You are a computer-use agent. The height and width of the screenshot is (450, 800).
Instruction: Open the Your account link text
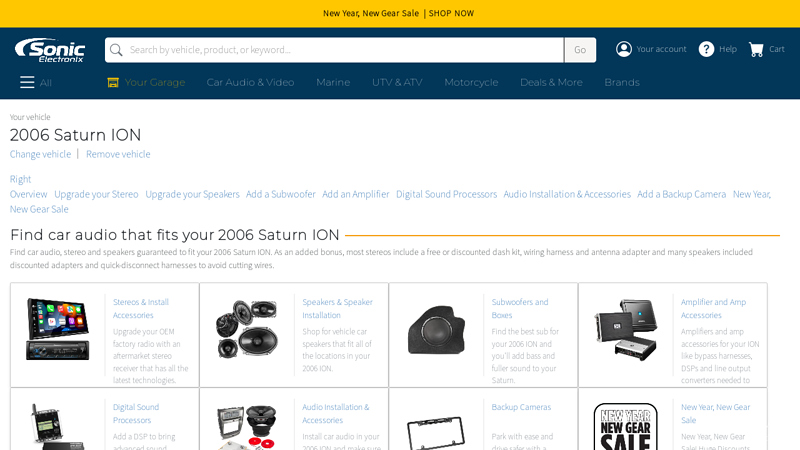(x=661, y=49)
